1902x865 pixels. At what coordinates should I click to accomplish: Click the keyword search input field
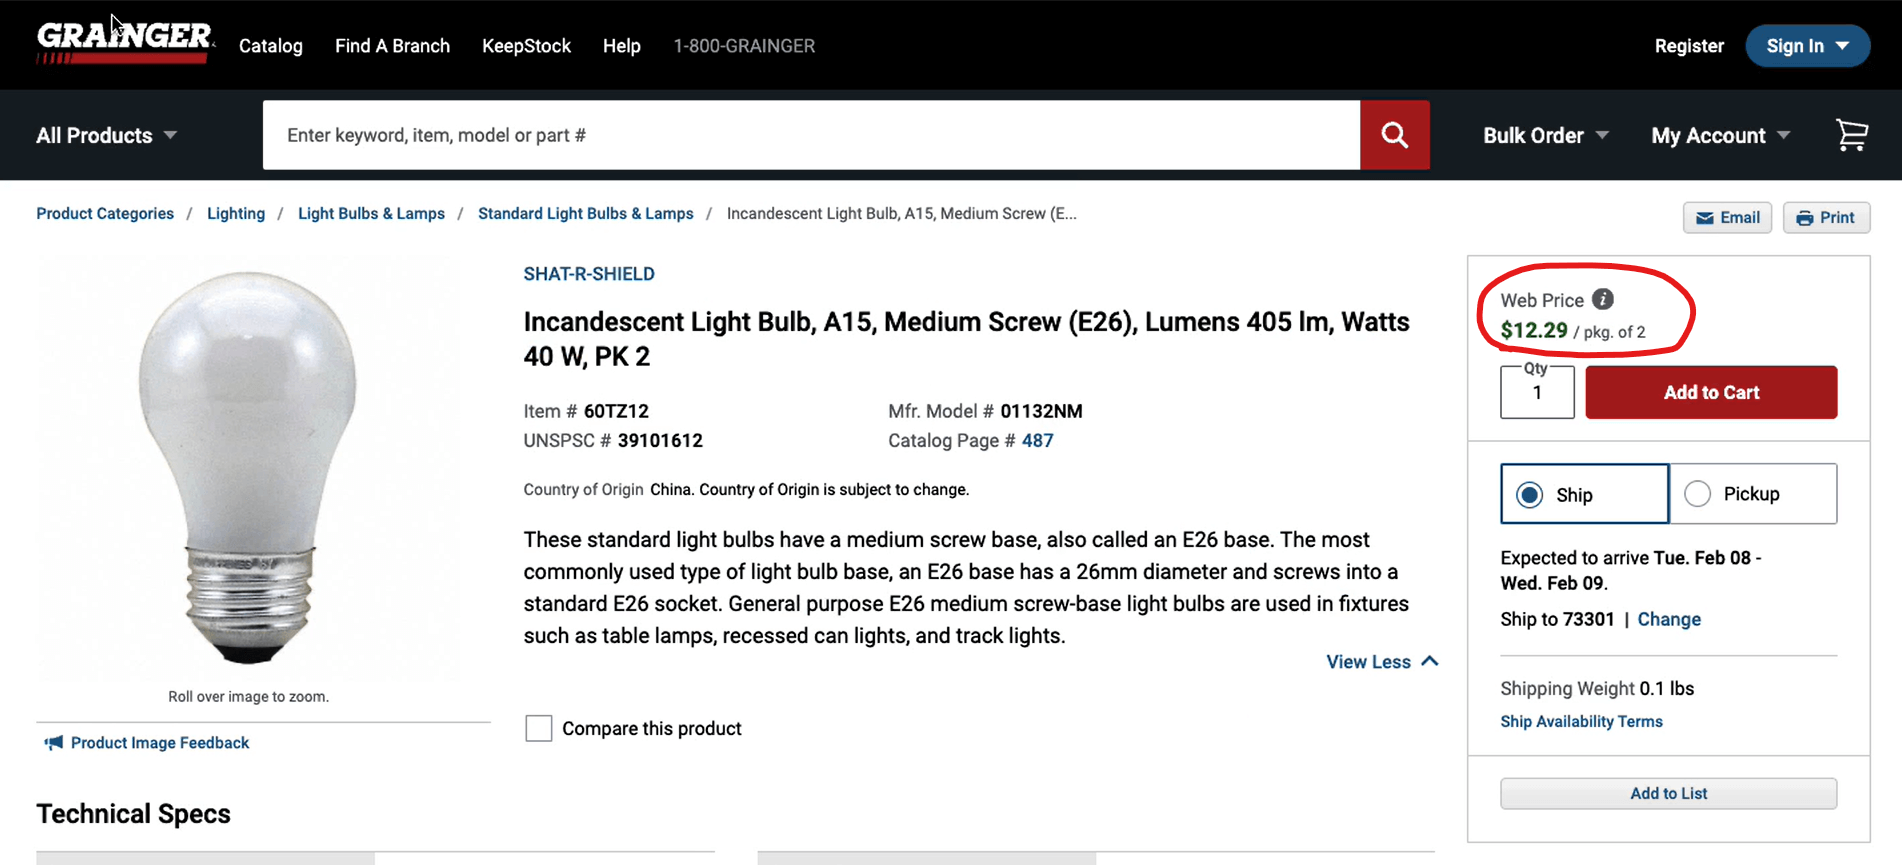pyautogui.click(x=811, y=135)
